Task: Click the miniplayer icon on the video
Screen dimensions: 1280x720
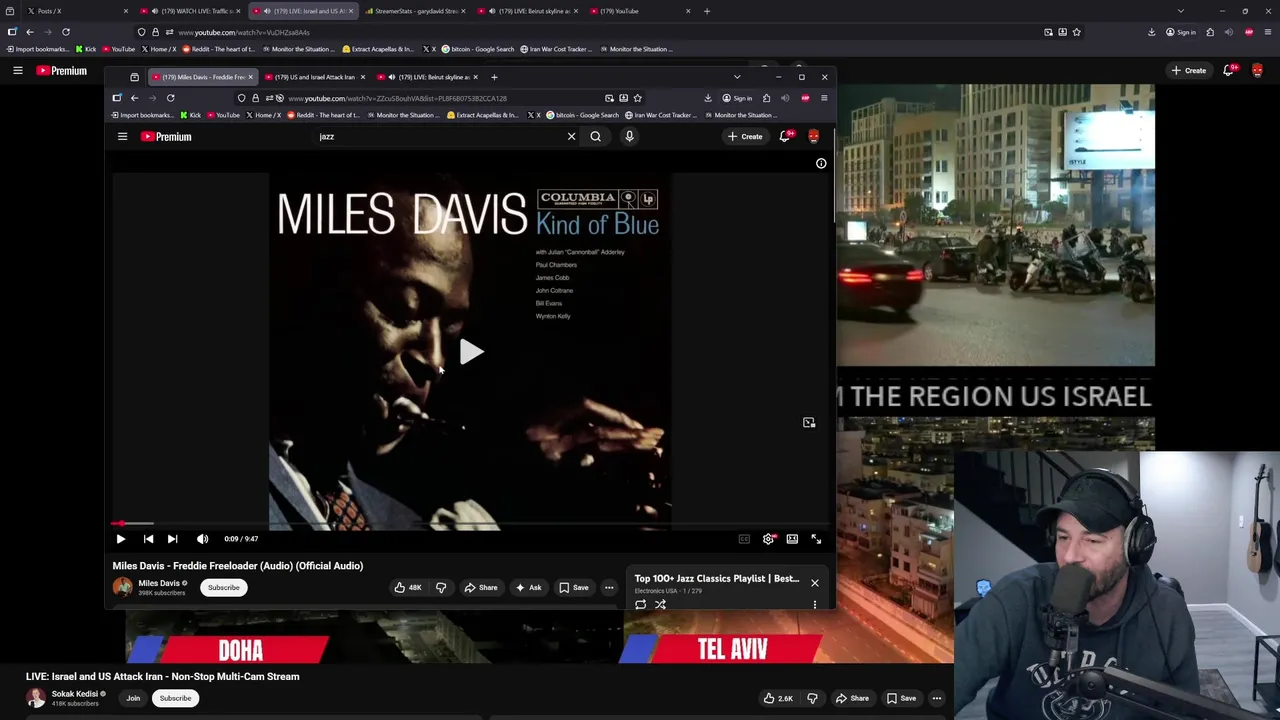Action: (x=809, y=422)
